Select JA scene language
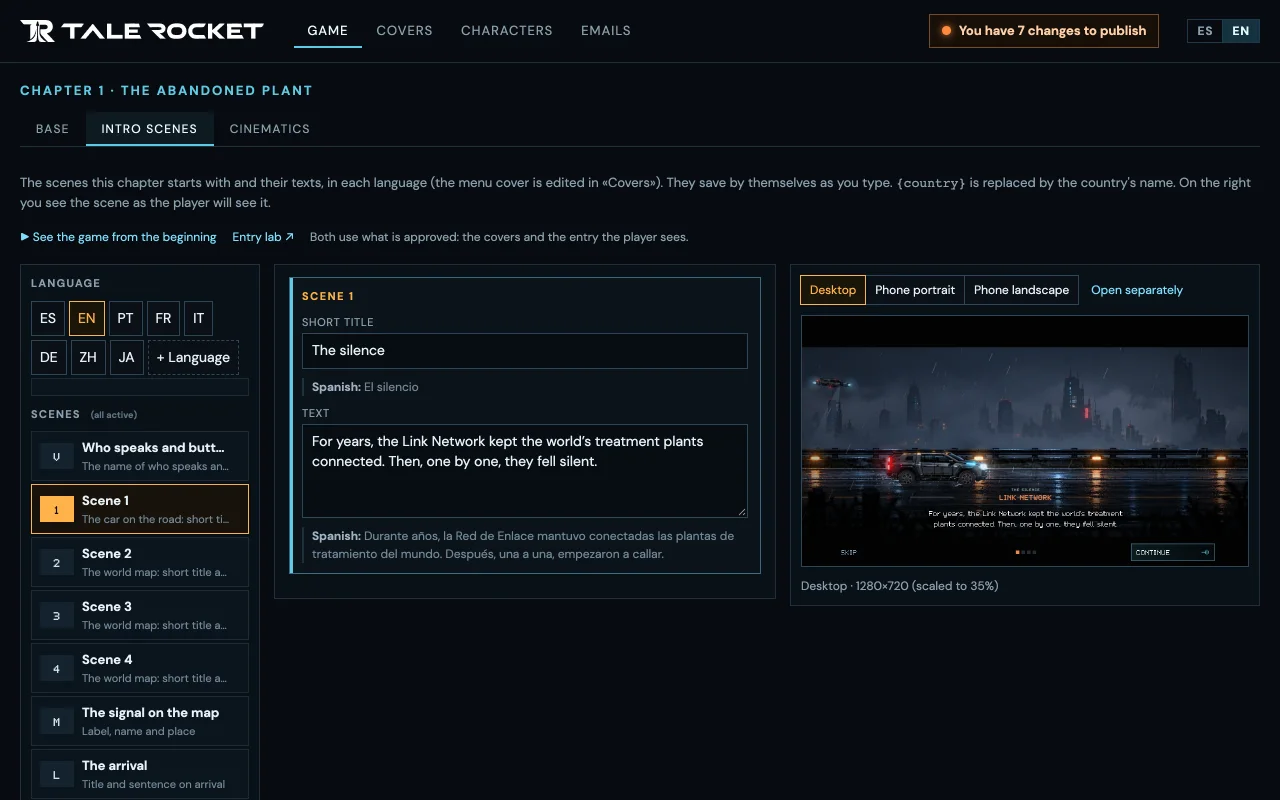This screenshot has height=800, width=1280. pos(127,357)
